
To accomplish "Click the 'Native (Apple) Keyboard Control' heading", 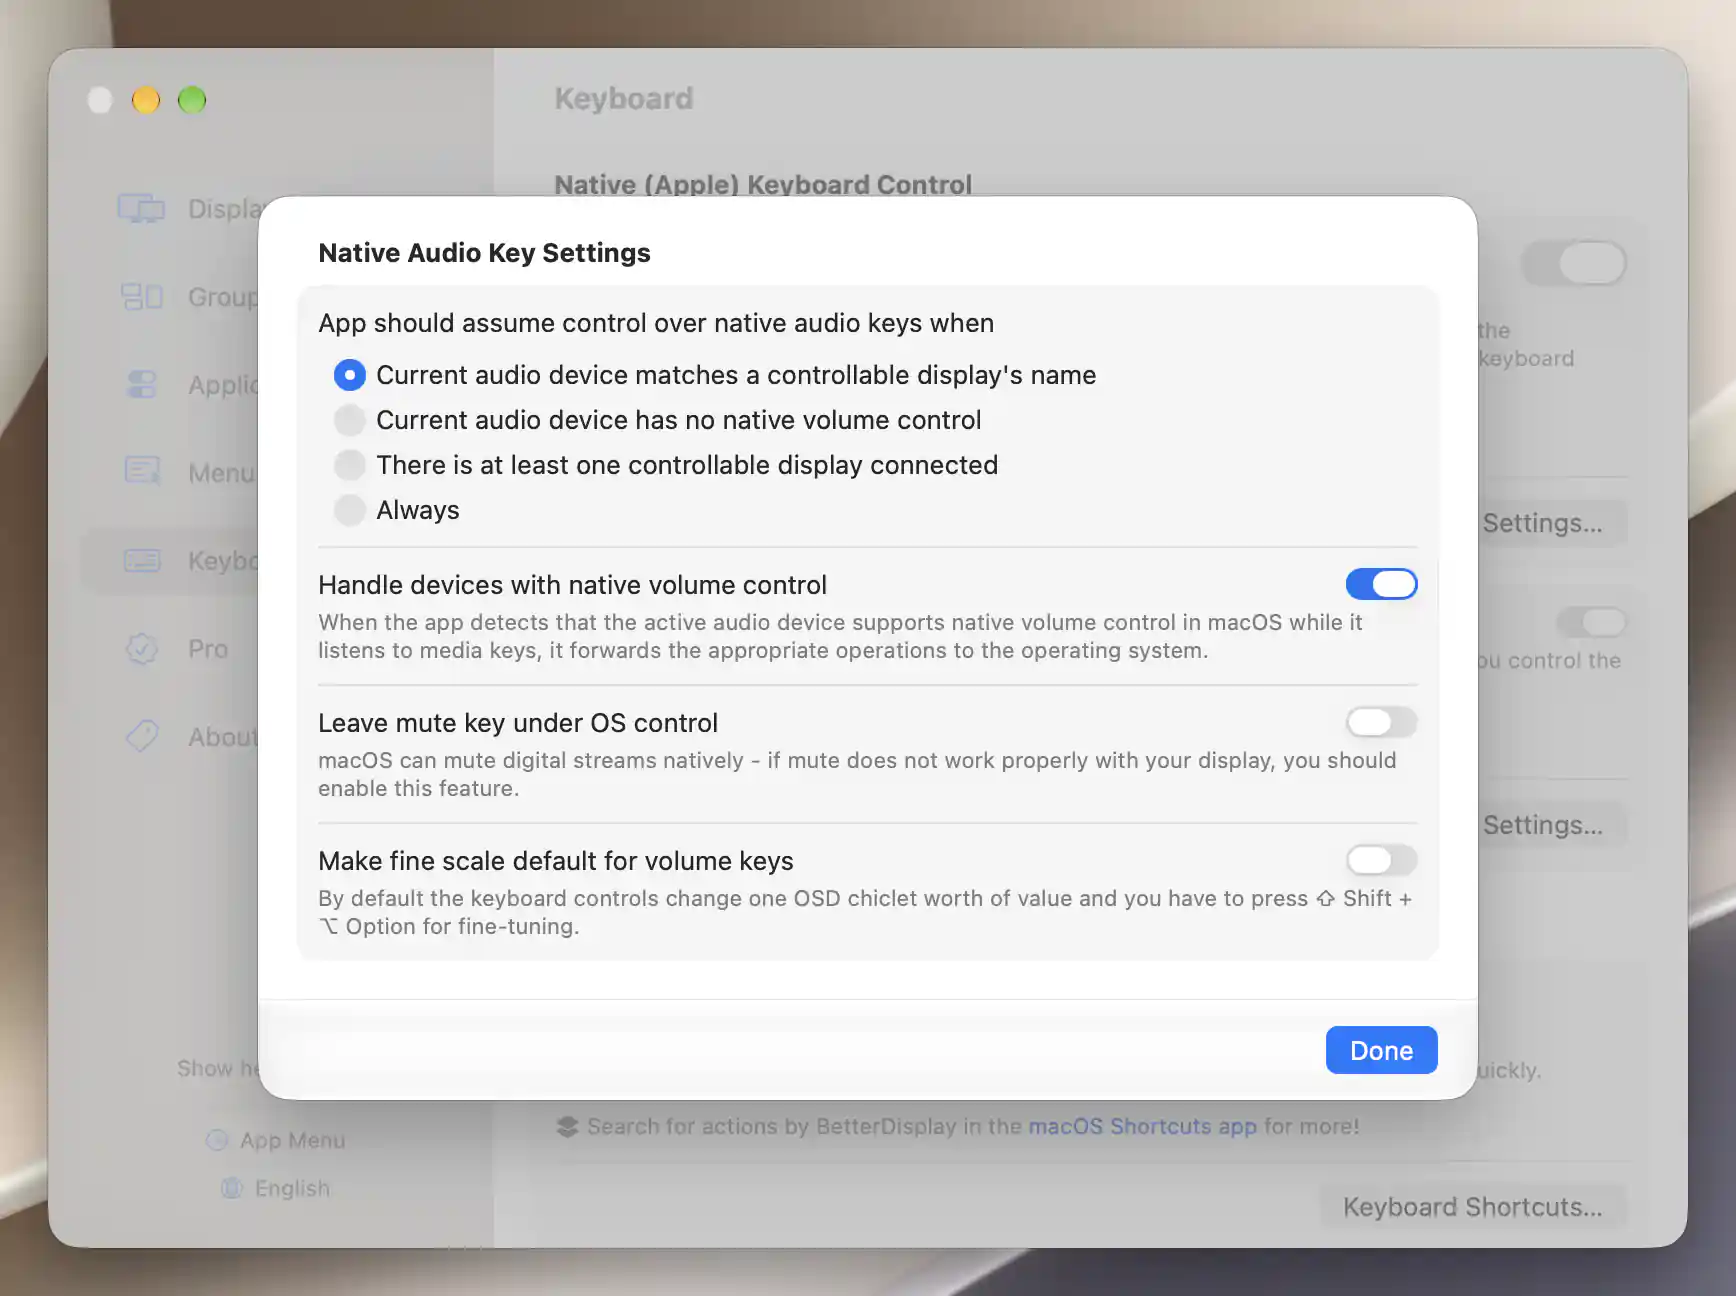I will pos(763,185).
